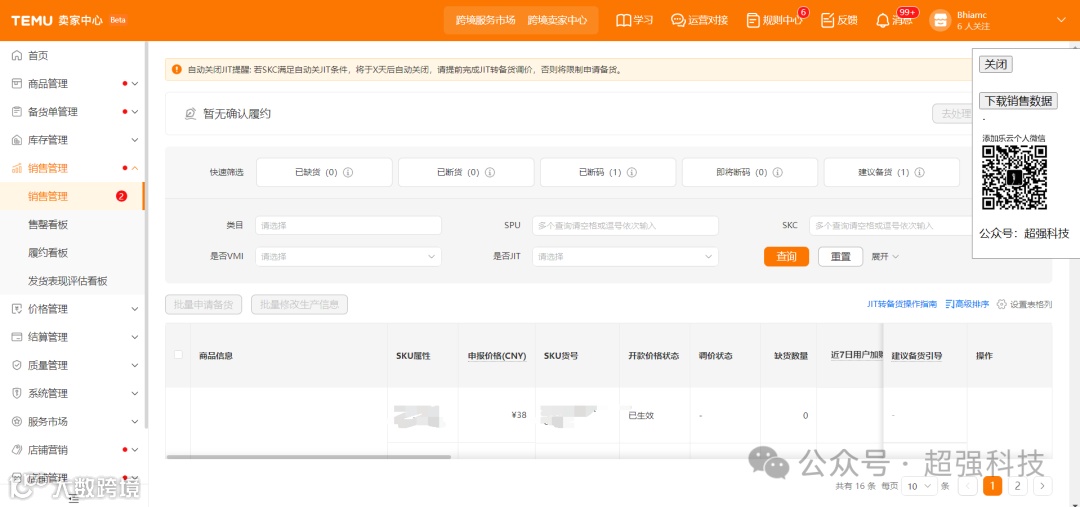Switch to 跨境卖家中心 tab
The height and width of the screenshot is (507, 1080).
557,20
